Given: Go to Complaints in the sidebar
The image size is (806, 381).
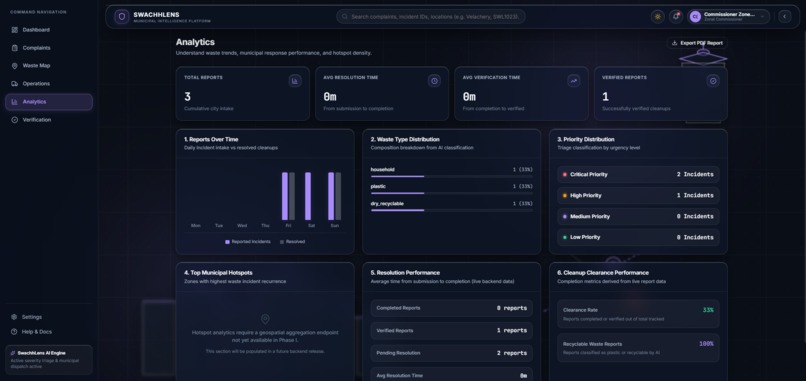Looking at the screenshot, I should coord(49,48).
